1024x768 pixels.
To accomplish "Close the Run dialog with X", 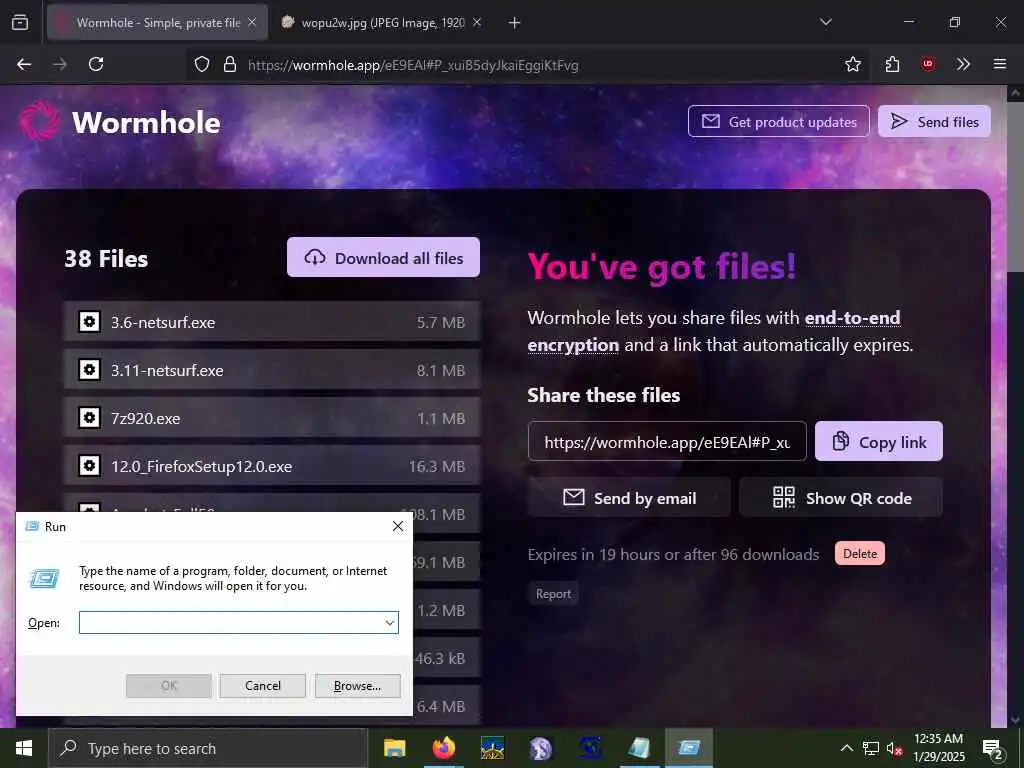I will (x=398, y=526).
